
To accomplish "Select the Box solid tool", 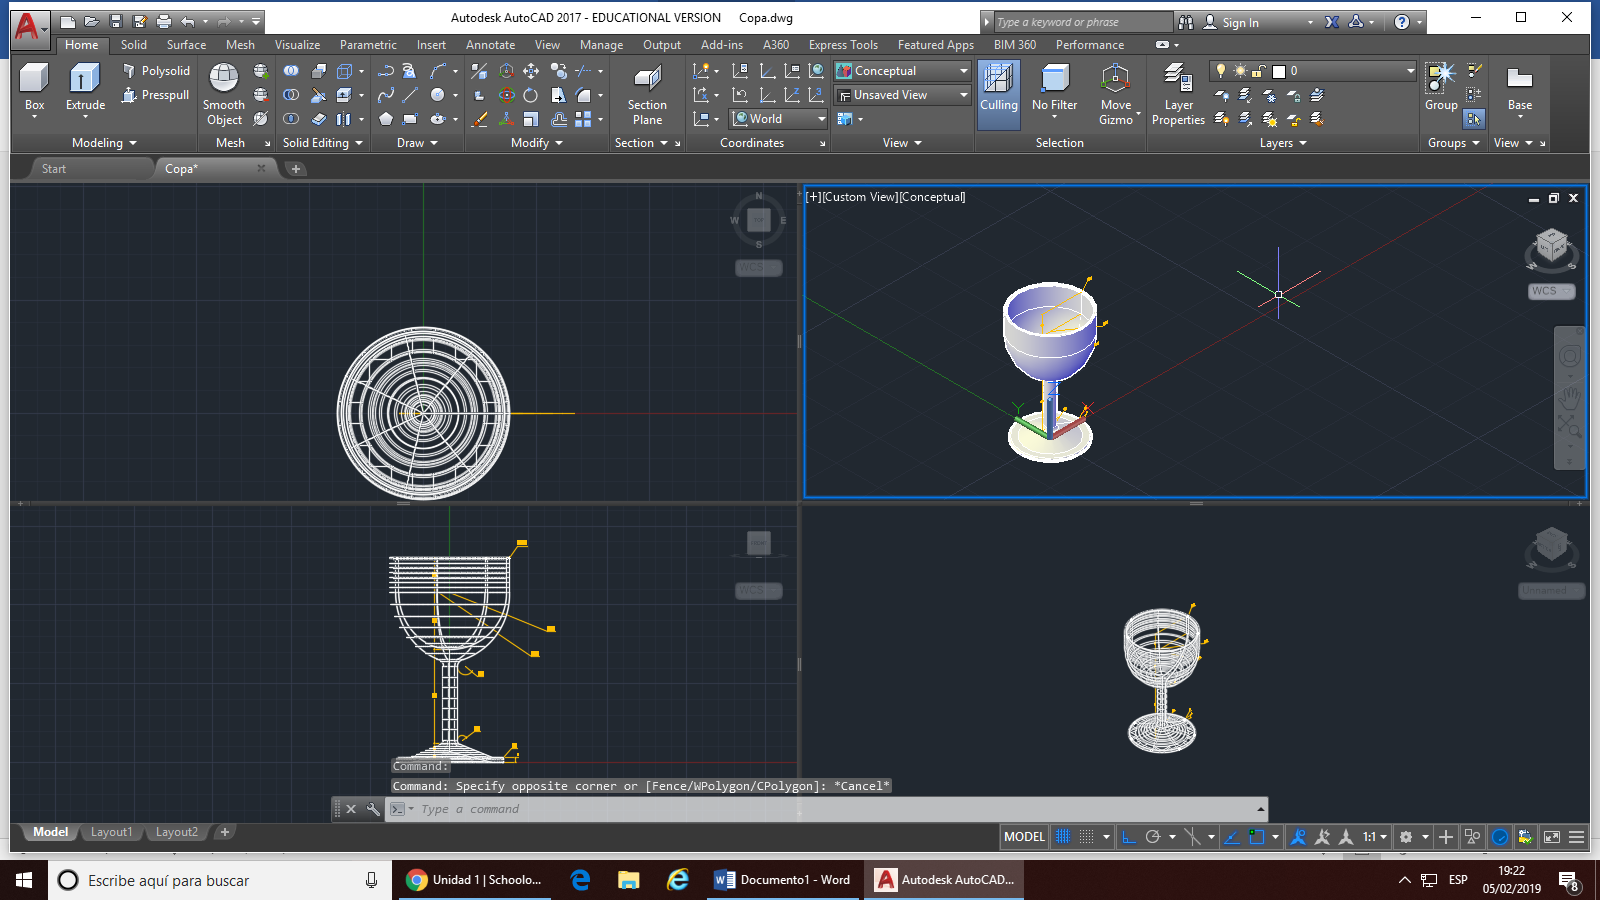I will pos(34,86).
